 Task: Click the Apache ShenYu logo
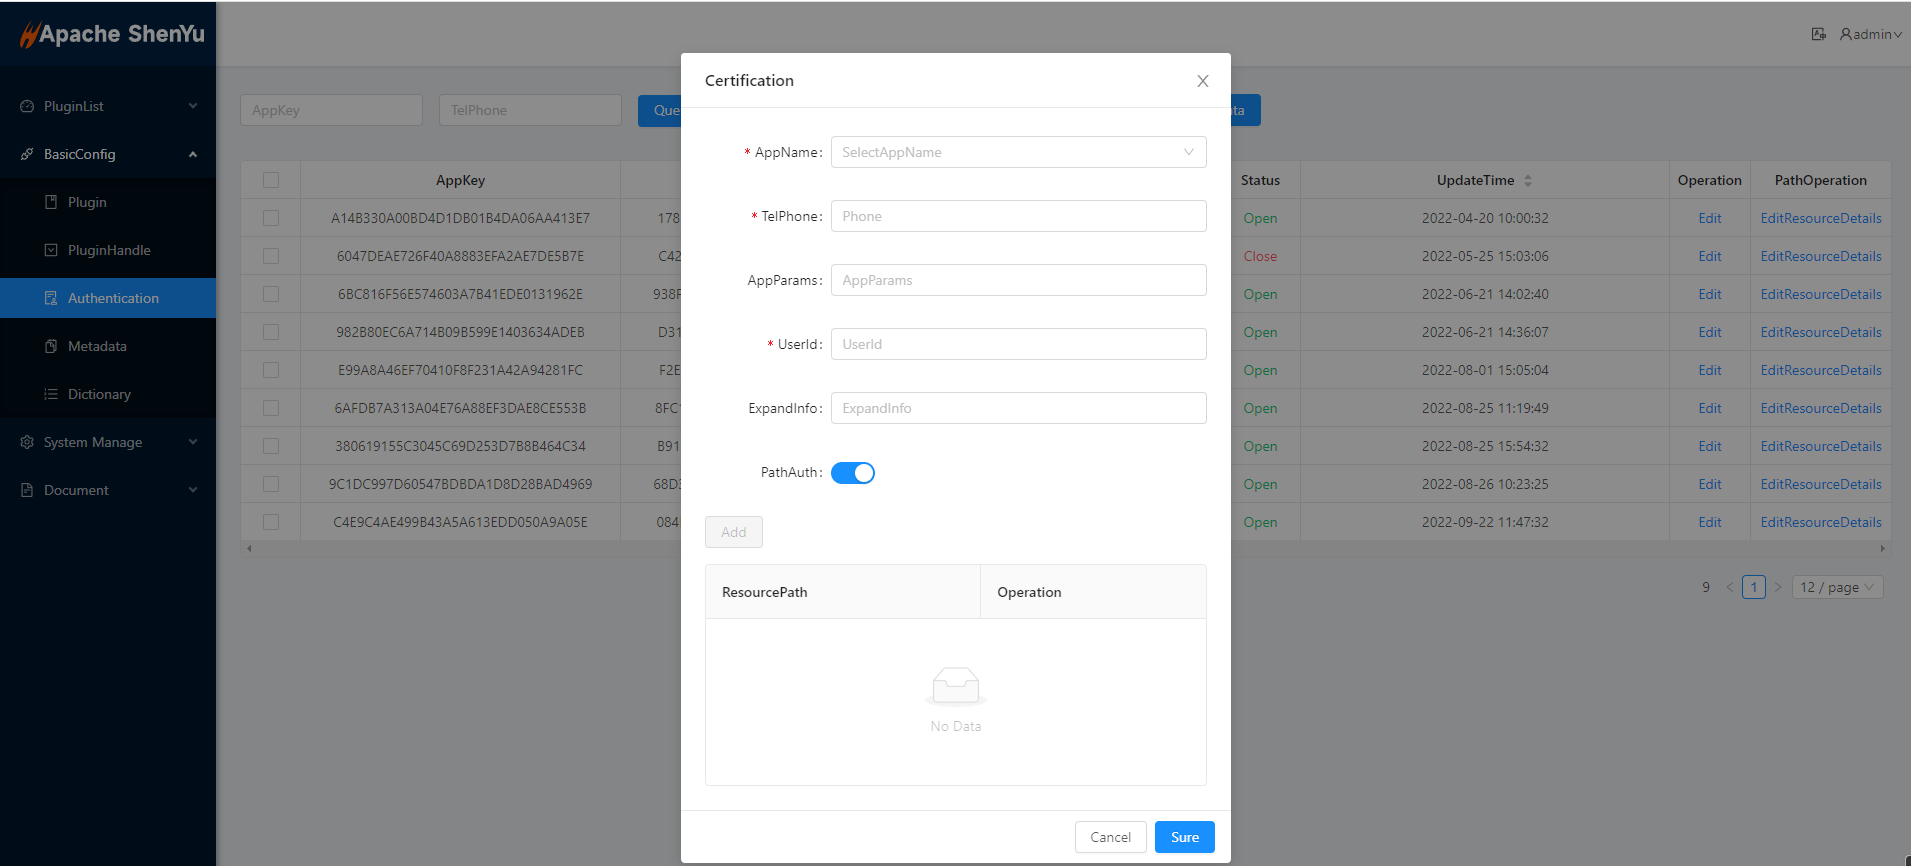click(x=112, y=34)
